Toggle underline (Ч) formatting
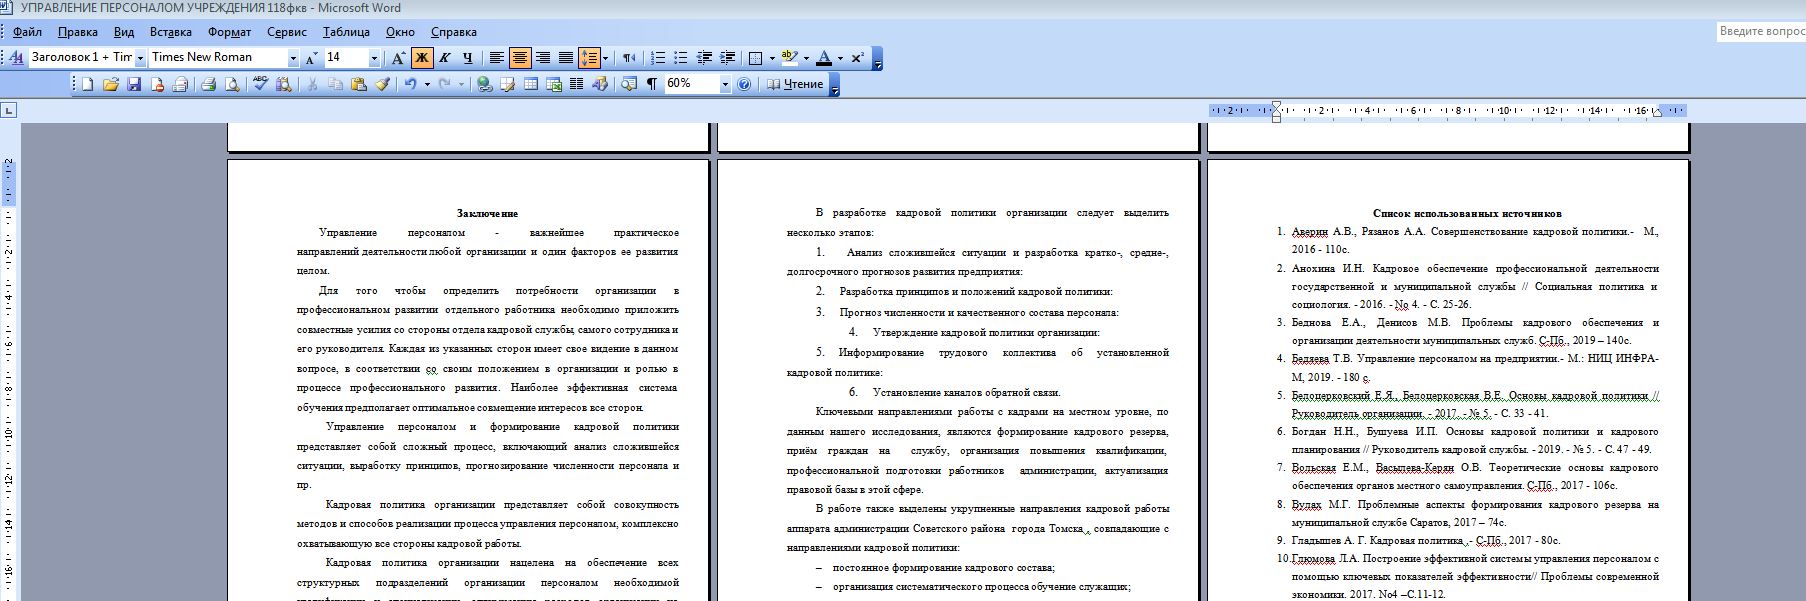The image size is (1806, 601). (x=467, y=58)
